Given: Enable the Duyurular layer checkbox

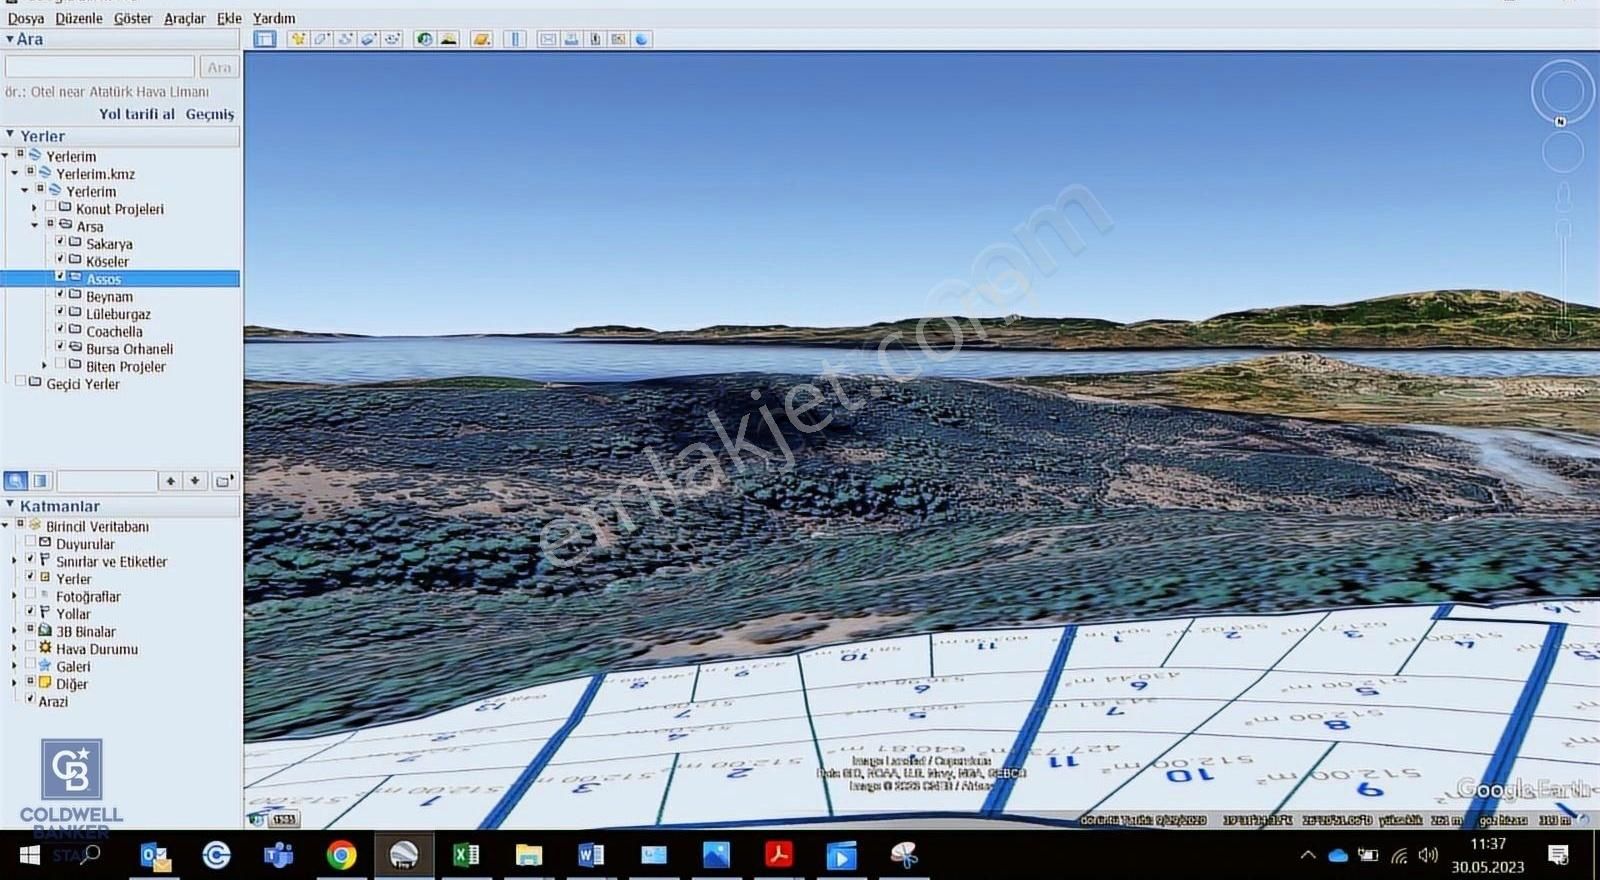Looking at the screenshot, I should coord(30,542).
